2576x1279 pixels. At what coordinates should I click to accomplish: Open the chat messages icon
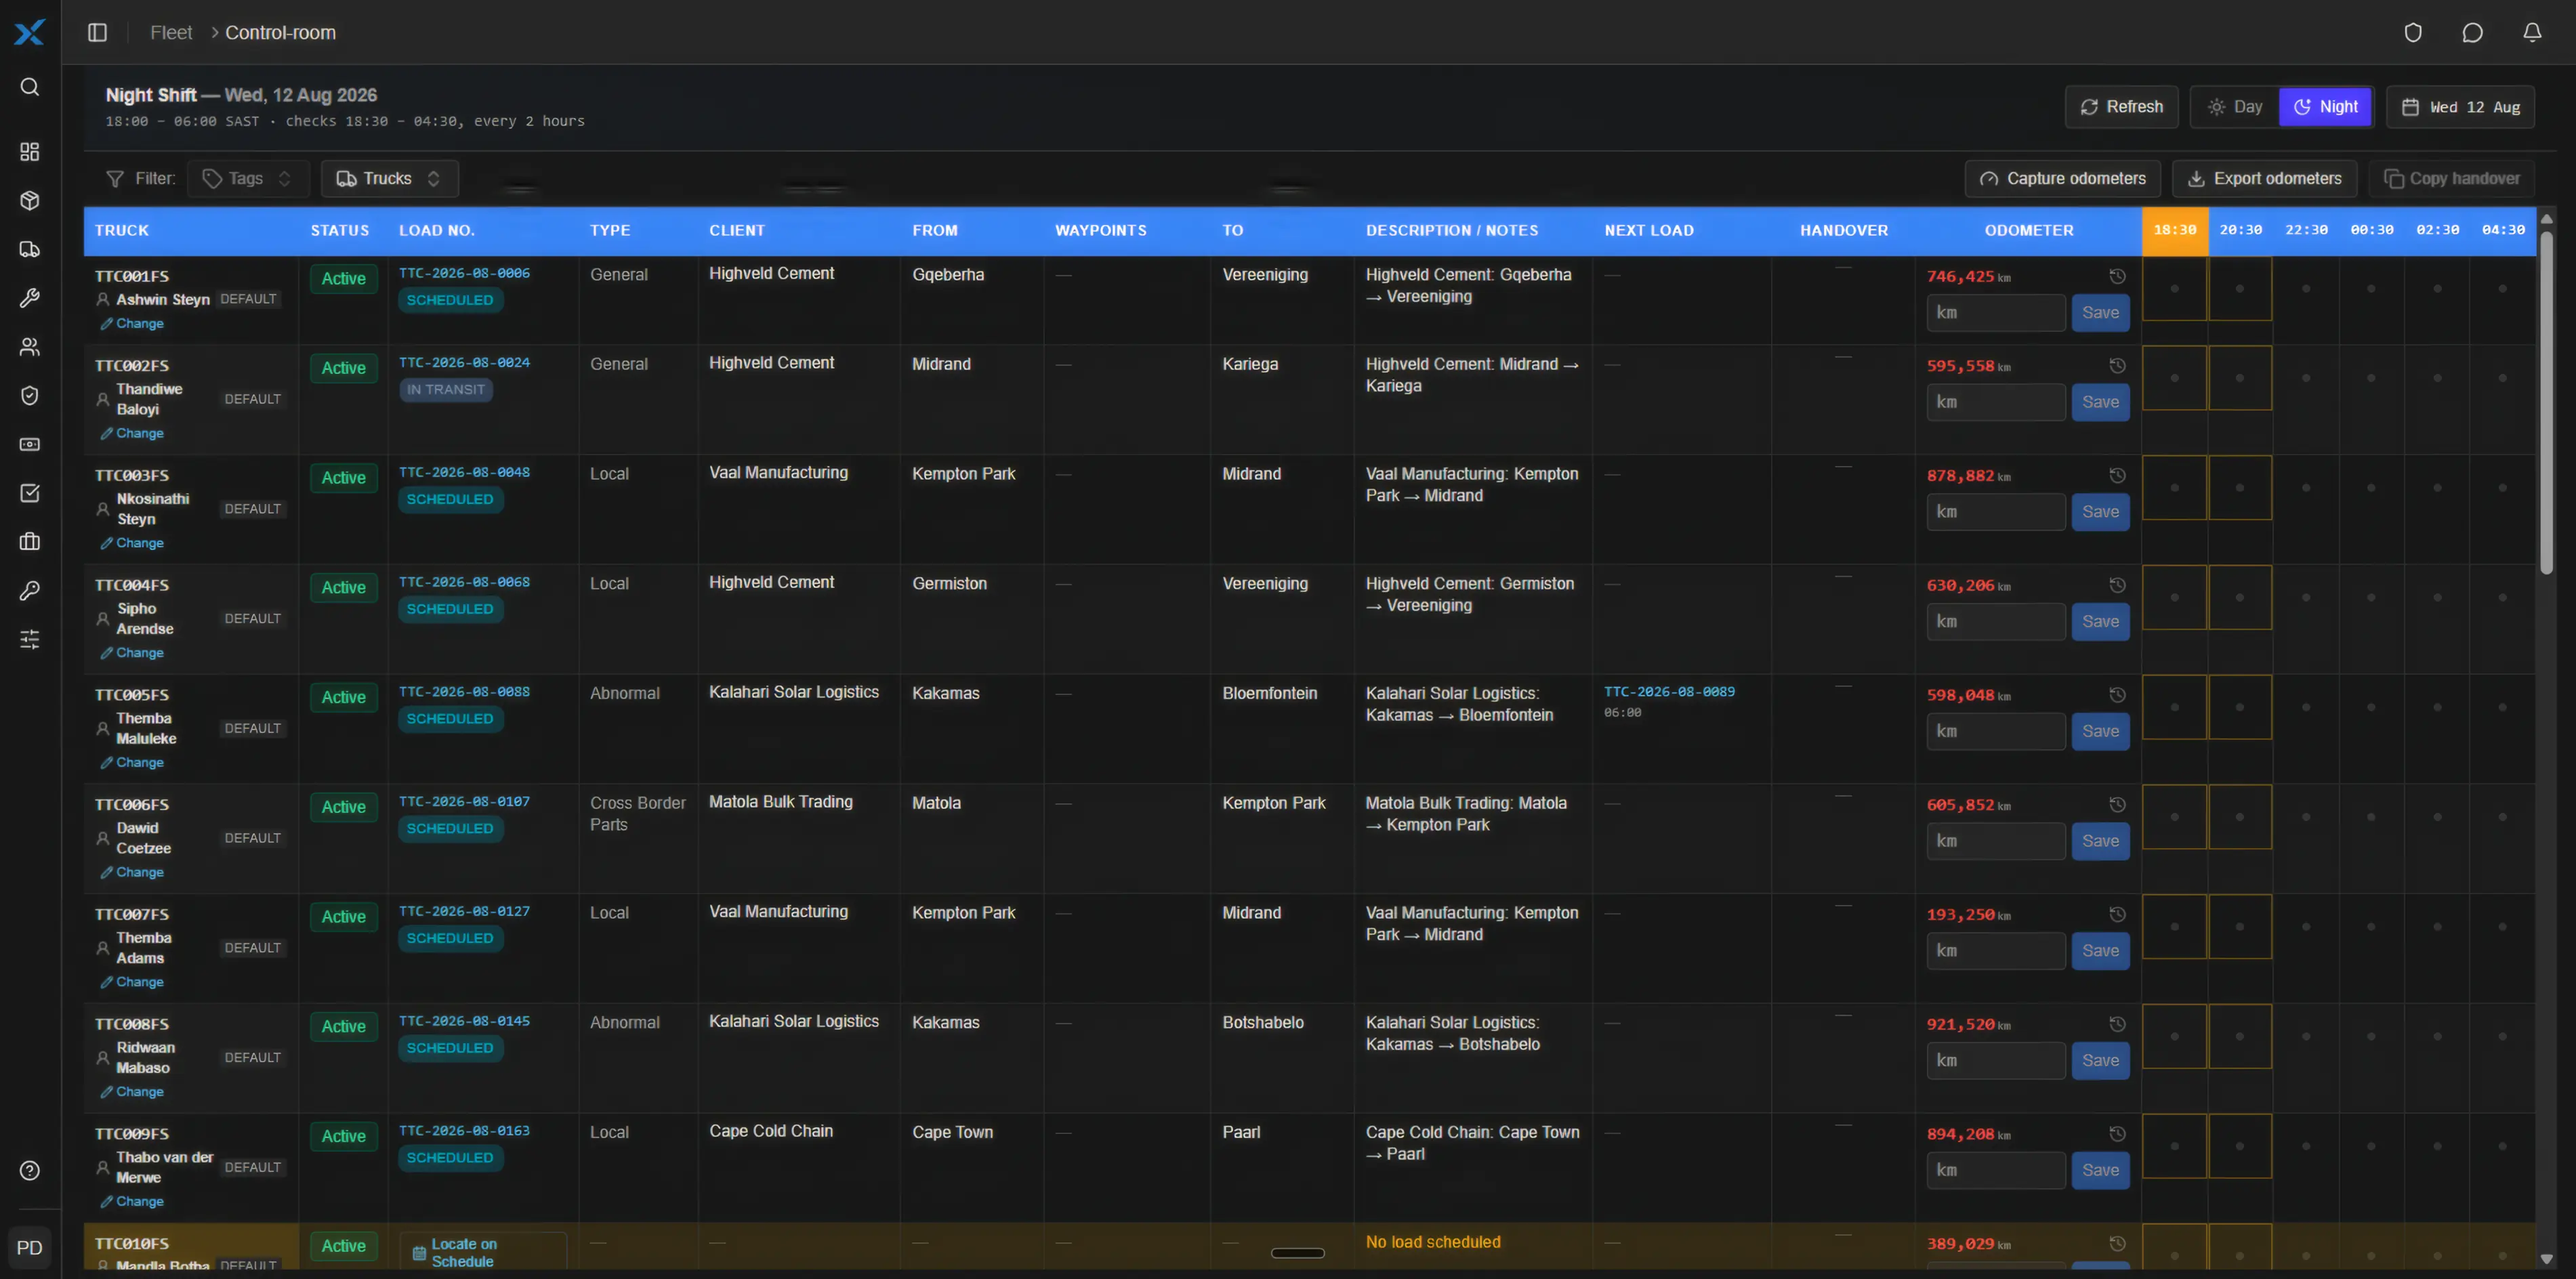2472,32
